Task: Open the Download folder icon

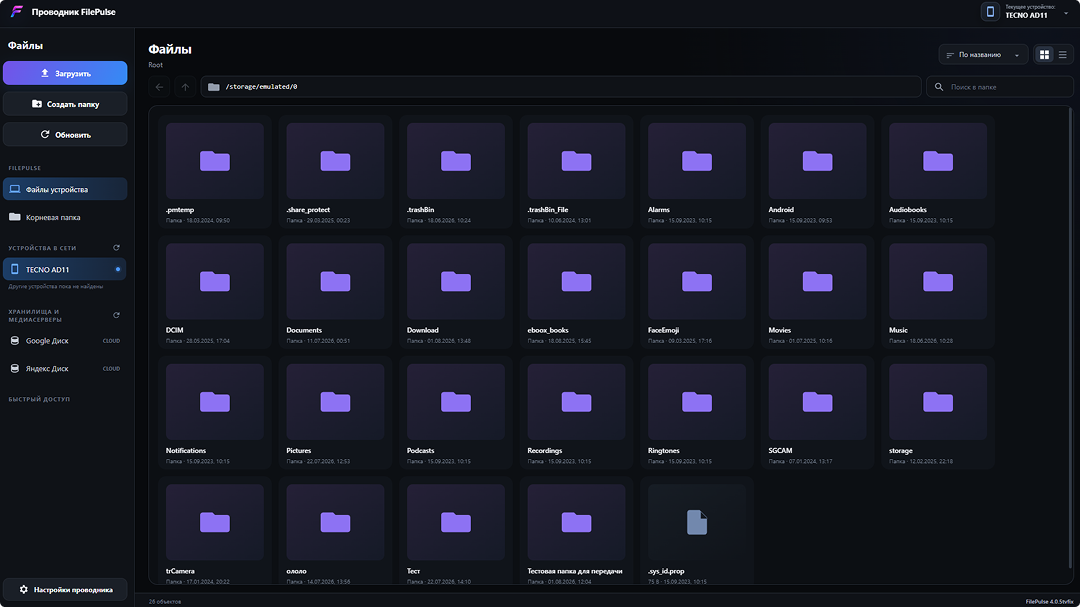Action: pyautogui.click(x=456, y=282)
